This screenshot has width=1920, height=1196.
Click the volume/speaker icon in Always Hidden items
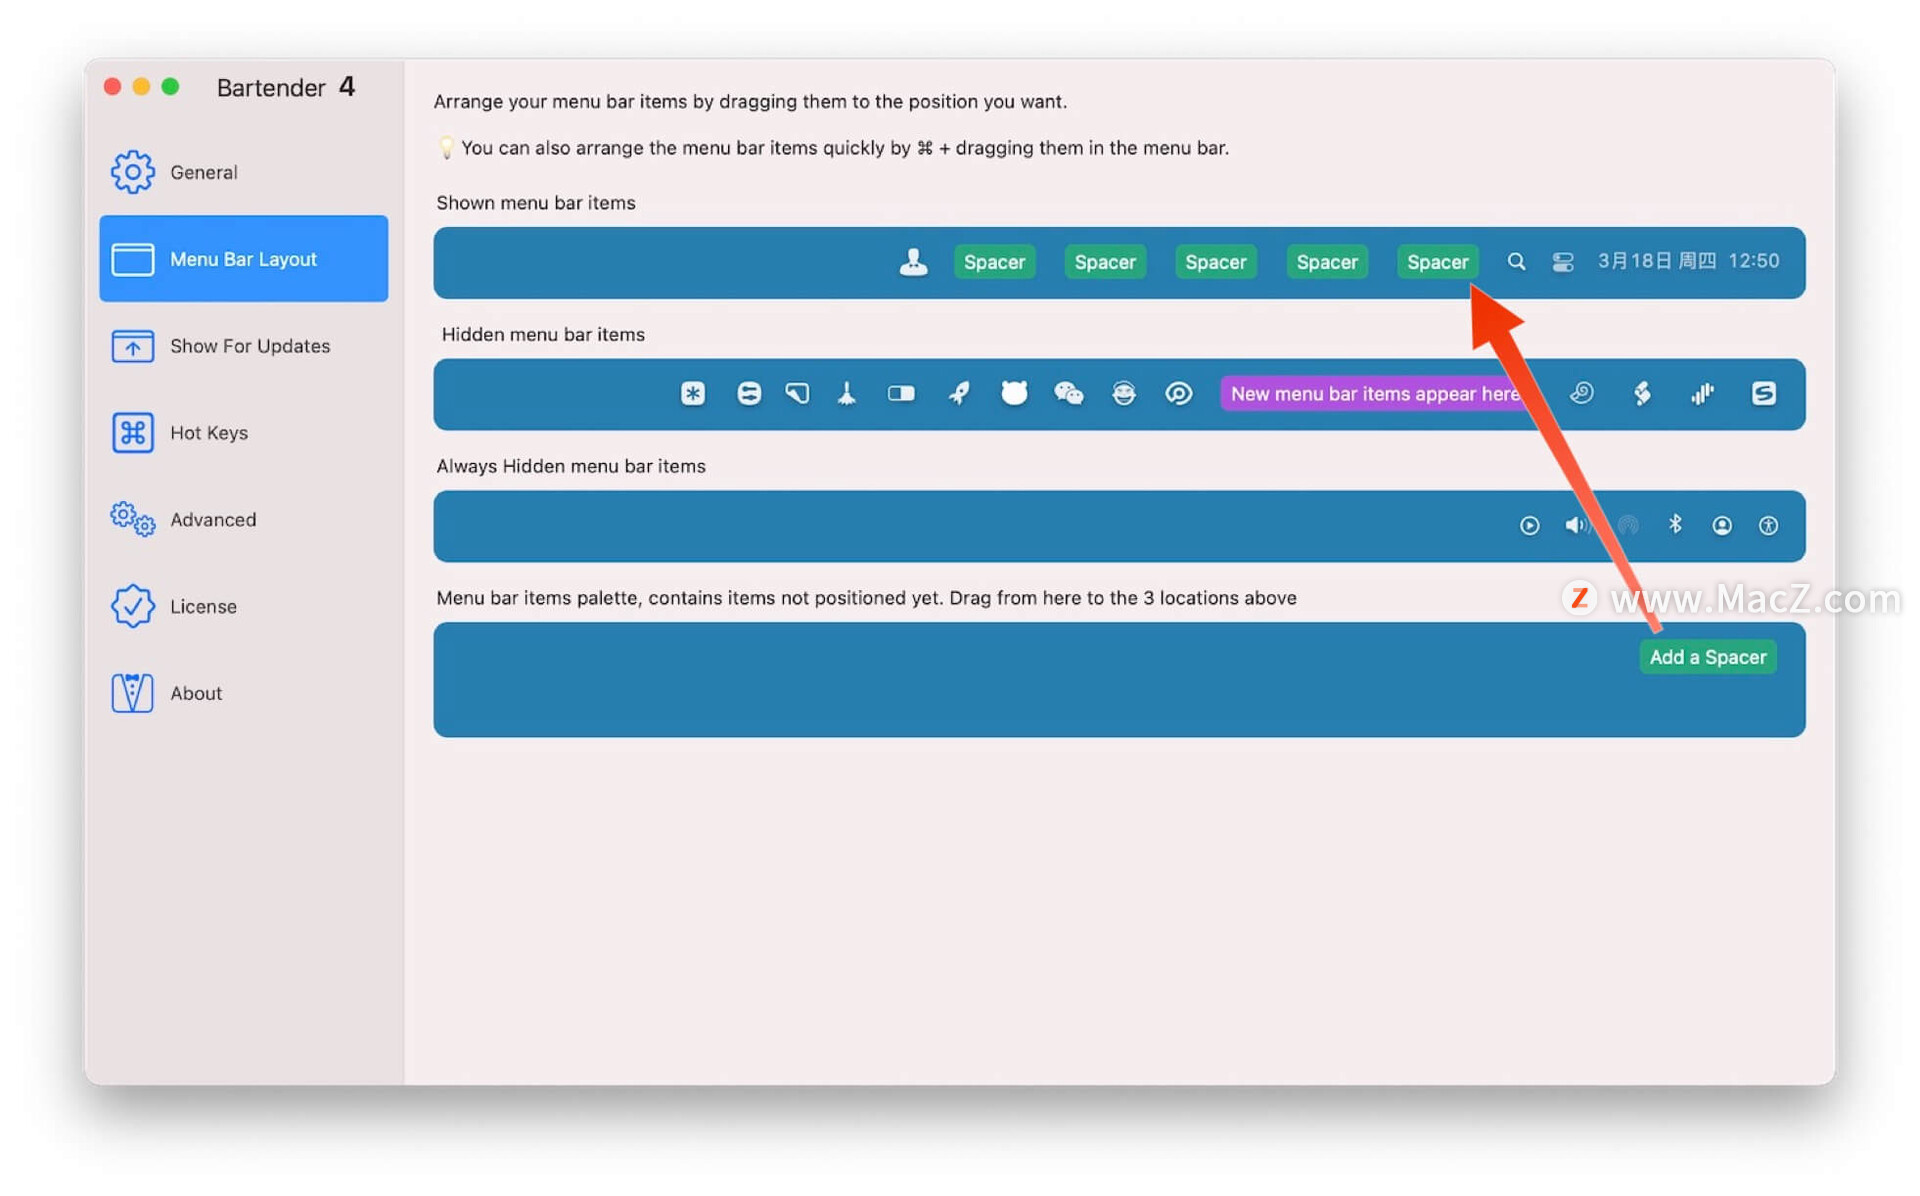1578,525
